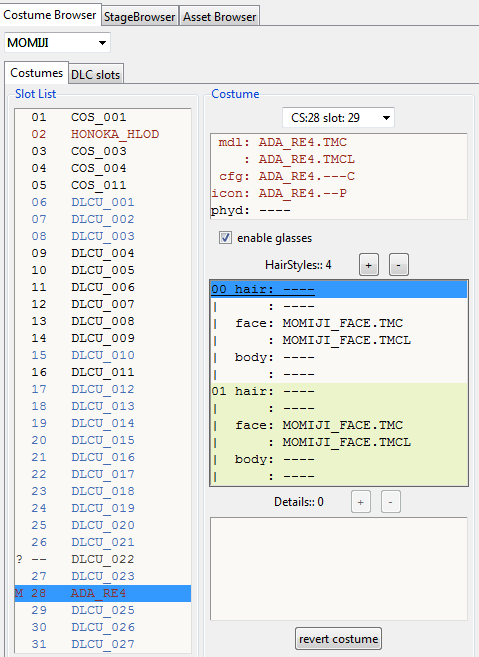Viewport: 479px width, 657px height.
Task: Expand the CS:28 slot: 29 dropdown
Action: pyautogui.click(x=338, y=118)
